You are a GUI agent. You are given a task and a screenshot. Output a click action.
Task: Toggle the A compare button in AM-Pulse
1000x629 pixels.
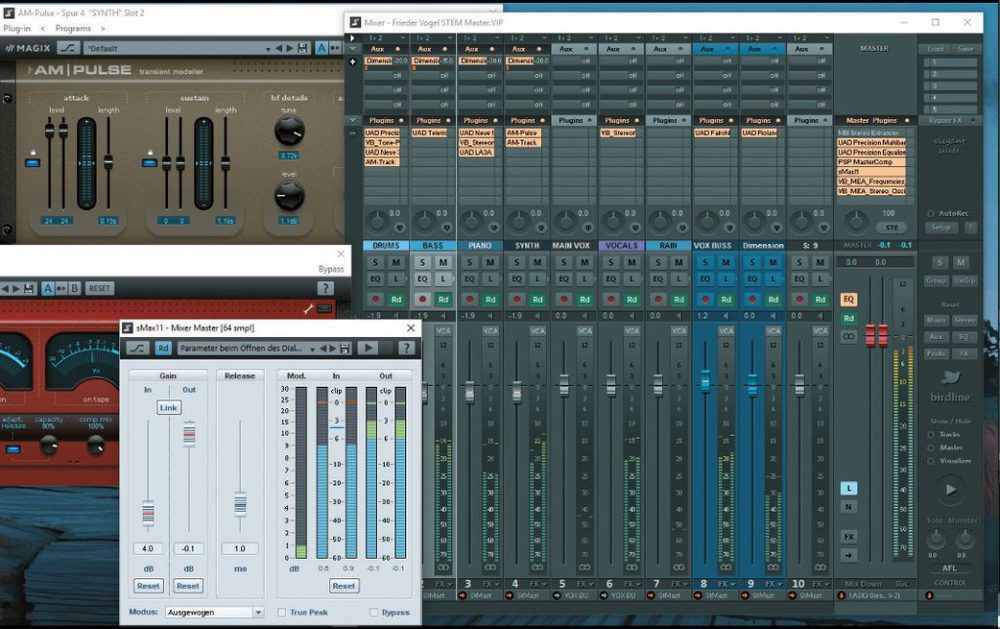321,48
